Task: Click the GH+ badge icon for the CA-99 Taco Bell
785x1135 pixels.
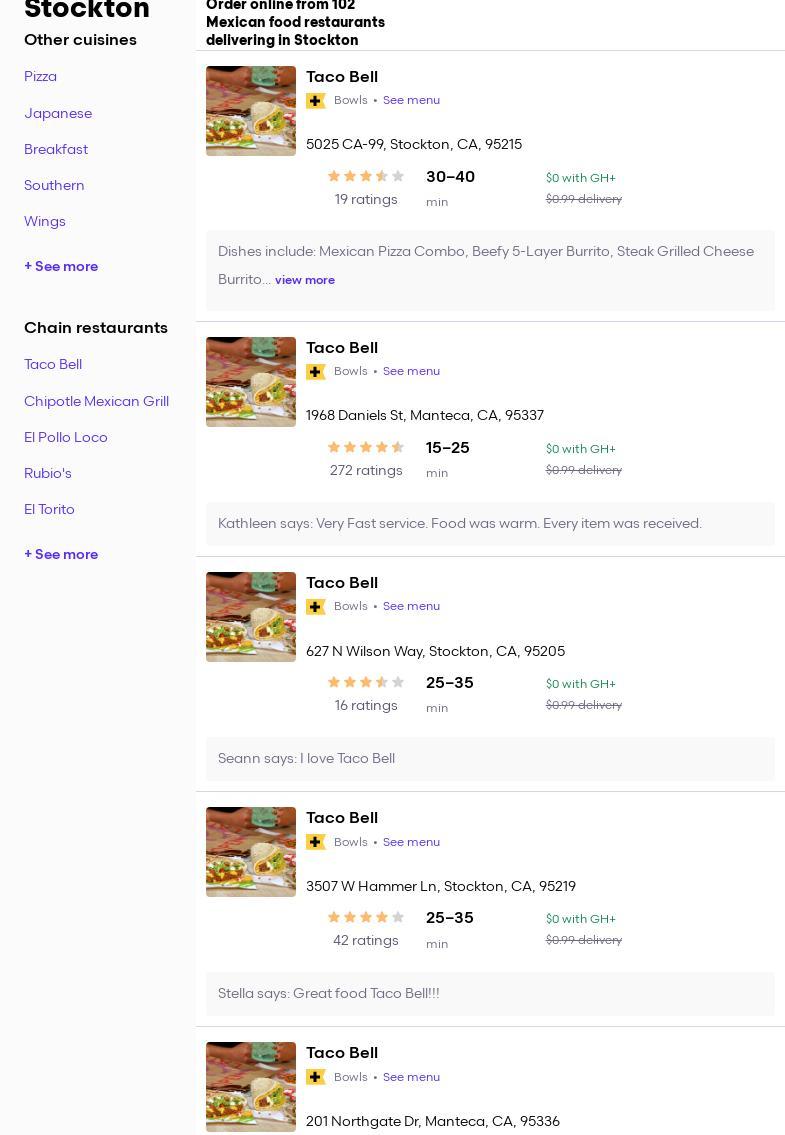Action: pyautogui.click(x=316, y=101)
